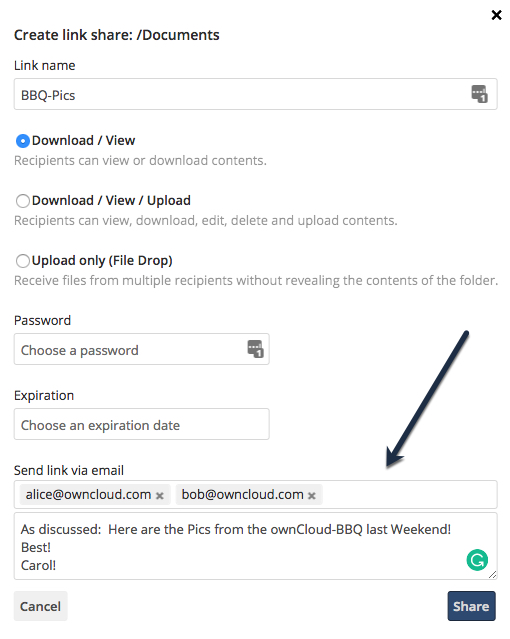
Task: Select the bob@owncloud.com email tag
Action: tap(243, 495)
